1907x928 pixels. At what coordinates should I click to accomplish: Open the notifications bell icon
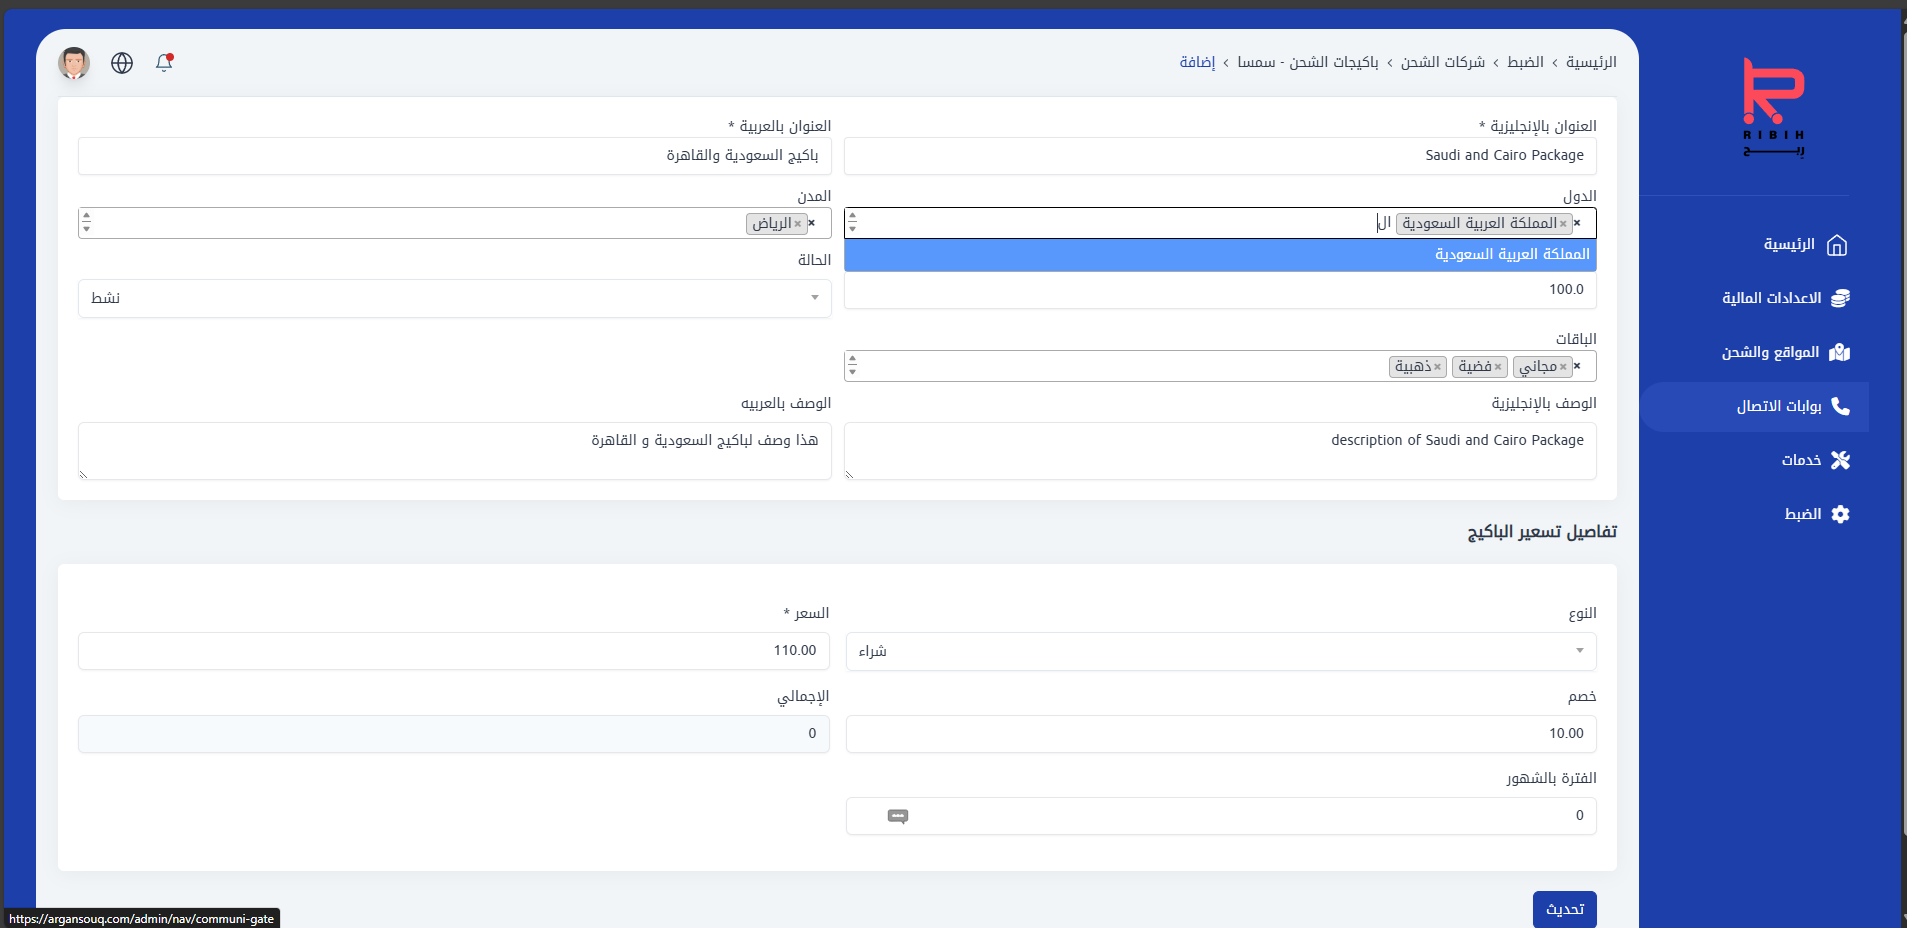(164, 63)
